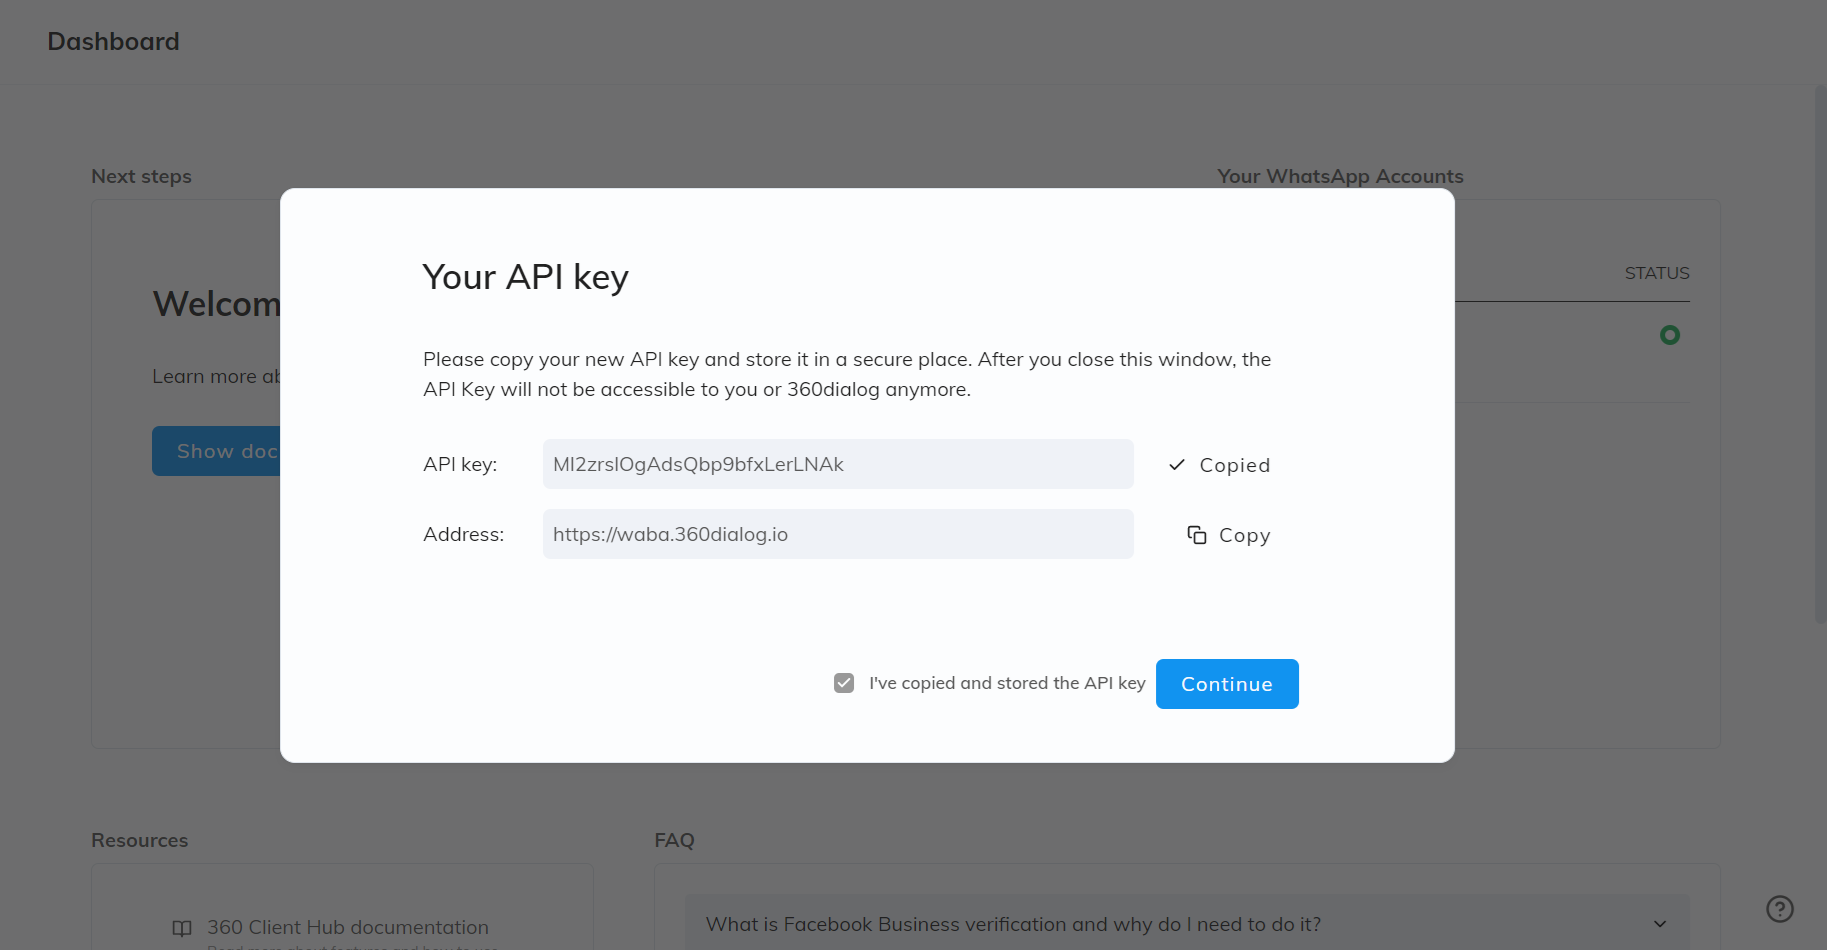Expand the Facebook Business verification FAQ question
Viewport: 1827px width, 950px height.
click(1012, 924)
